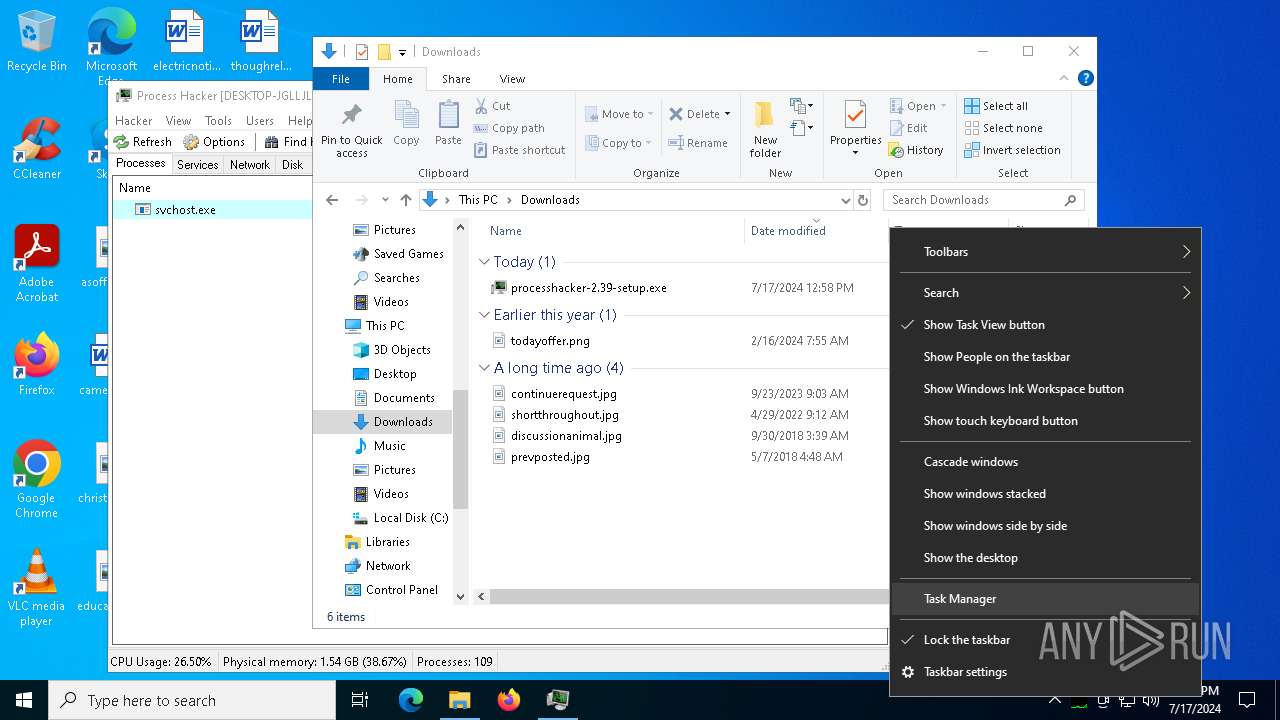The height and width of the screenshot is (720, 1280).
Task: Select processhacker-2.39-setup.exe file
Action: click(x=588, y=288)
